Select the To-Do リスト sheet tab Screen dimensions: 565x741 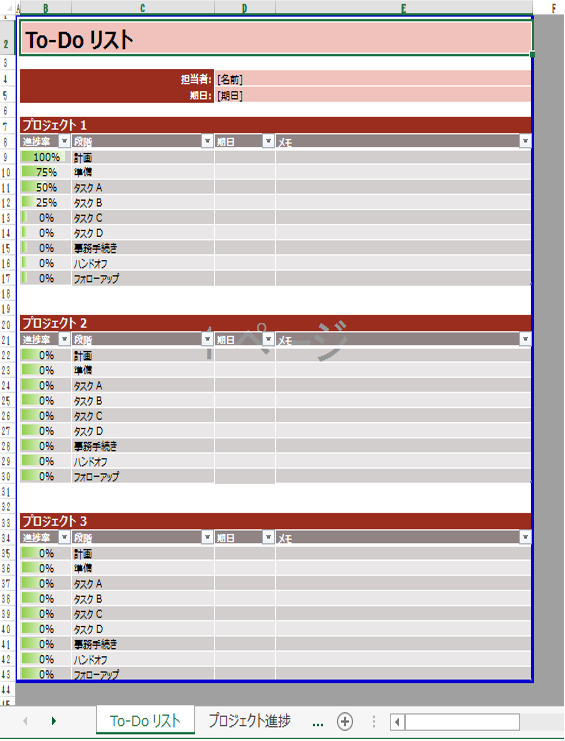tap(146, 720)
